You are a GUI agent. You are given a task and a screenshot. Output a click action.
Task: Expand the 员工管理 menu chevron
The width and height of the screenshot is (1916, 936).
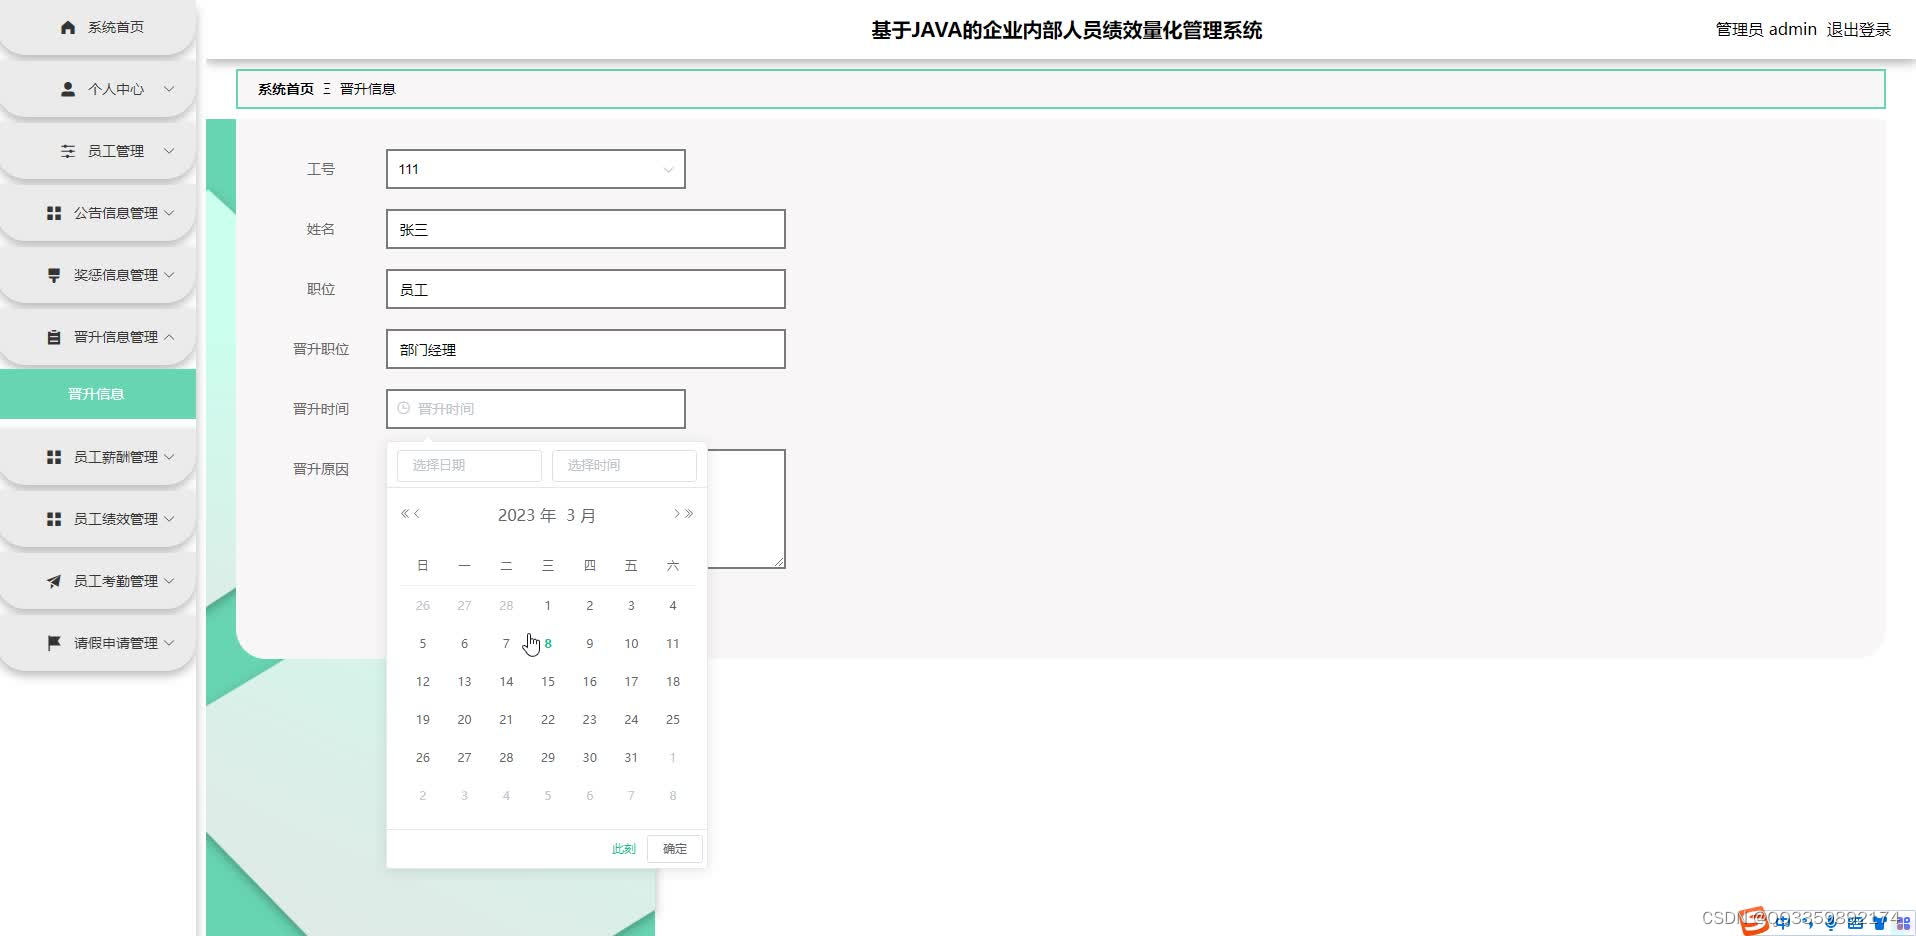pos(169,151)
